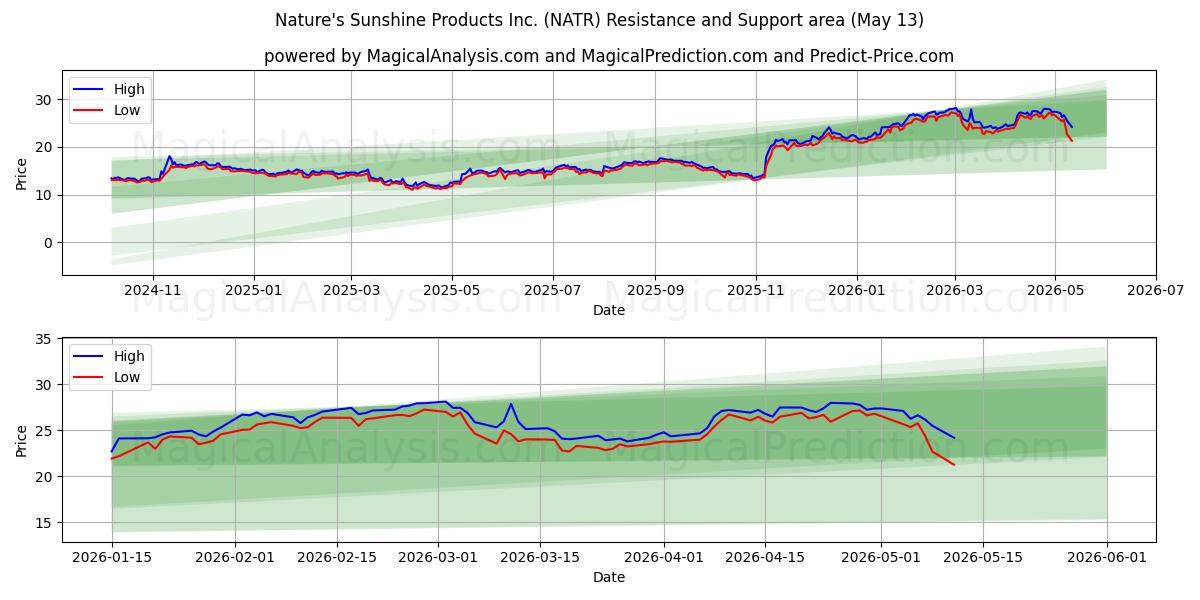
Task: Click the bottom chart y-axis value '35'
Action: 44,339
